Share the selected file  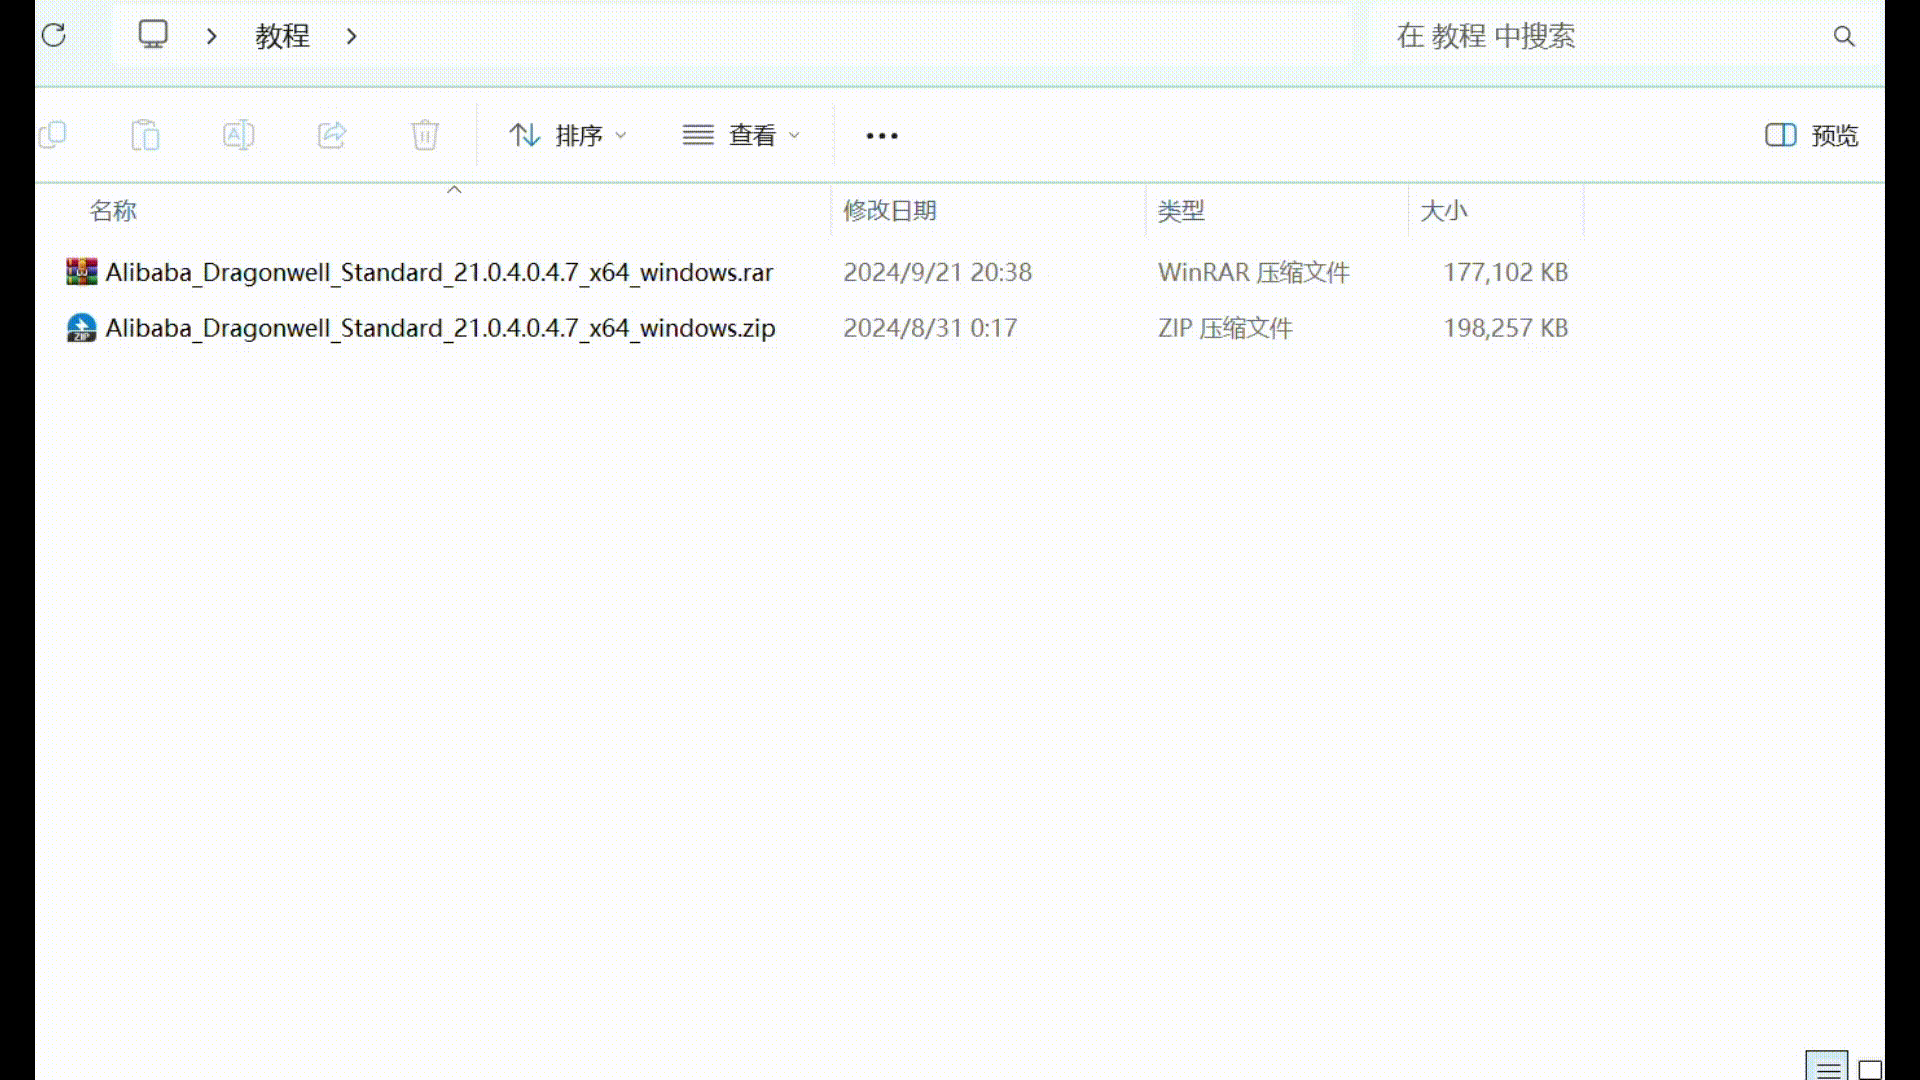332,135
